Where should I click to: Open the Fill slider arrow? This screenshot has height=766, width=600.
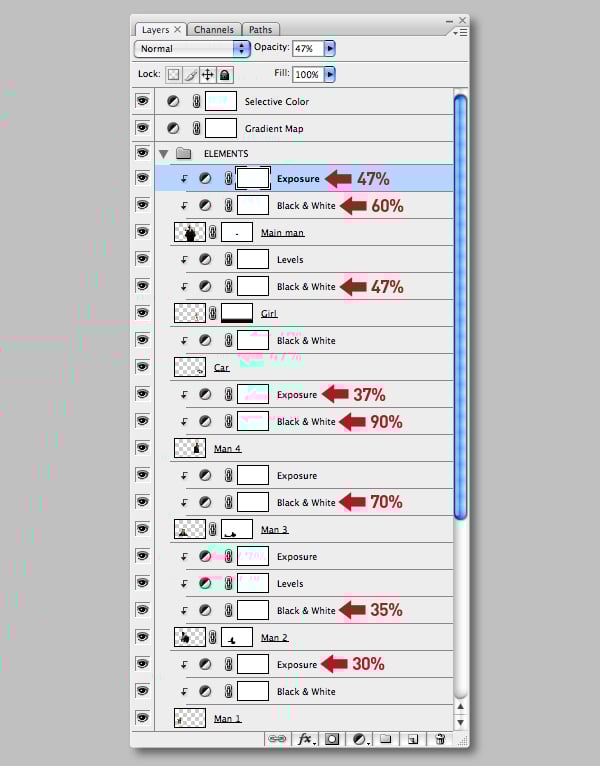click(x=330, y=75)
